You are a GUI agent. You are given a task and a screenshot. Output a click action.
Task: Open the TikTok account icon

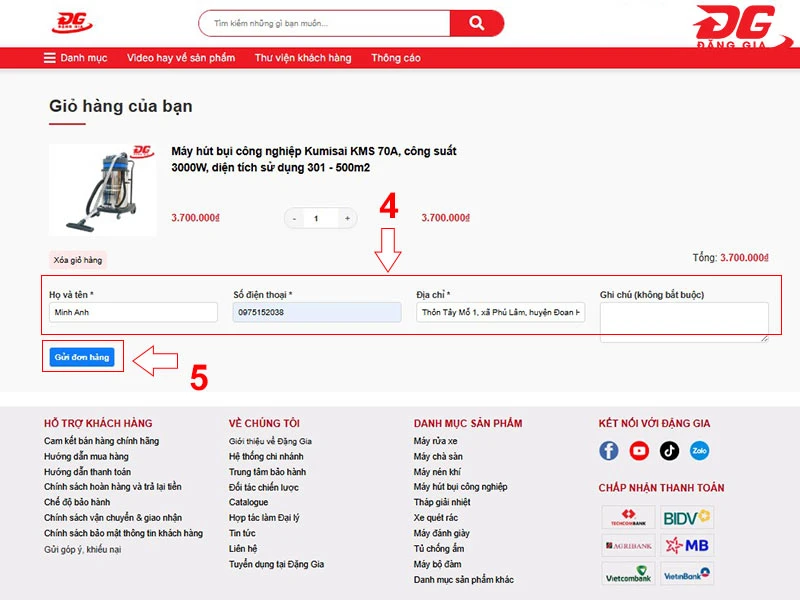668,451
